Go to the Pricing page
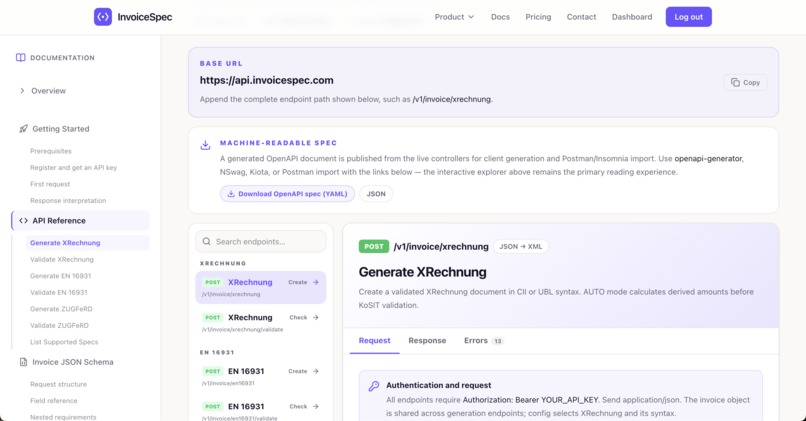Viewport: 806px width, 421px height. 538,17
